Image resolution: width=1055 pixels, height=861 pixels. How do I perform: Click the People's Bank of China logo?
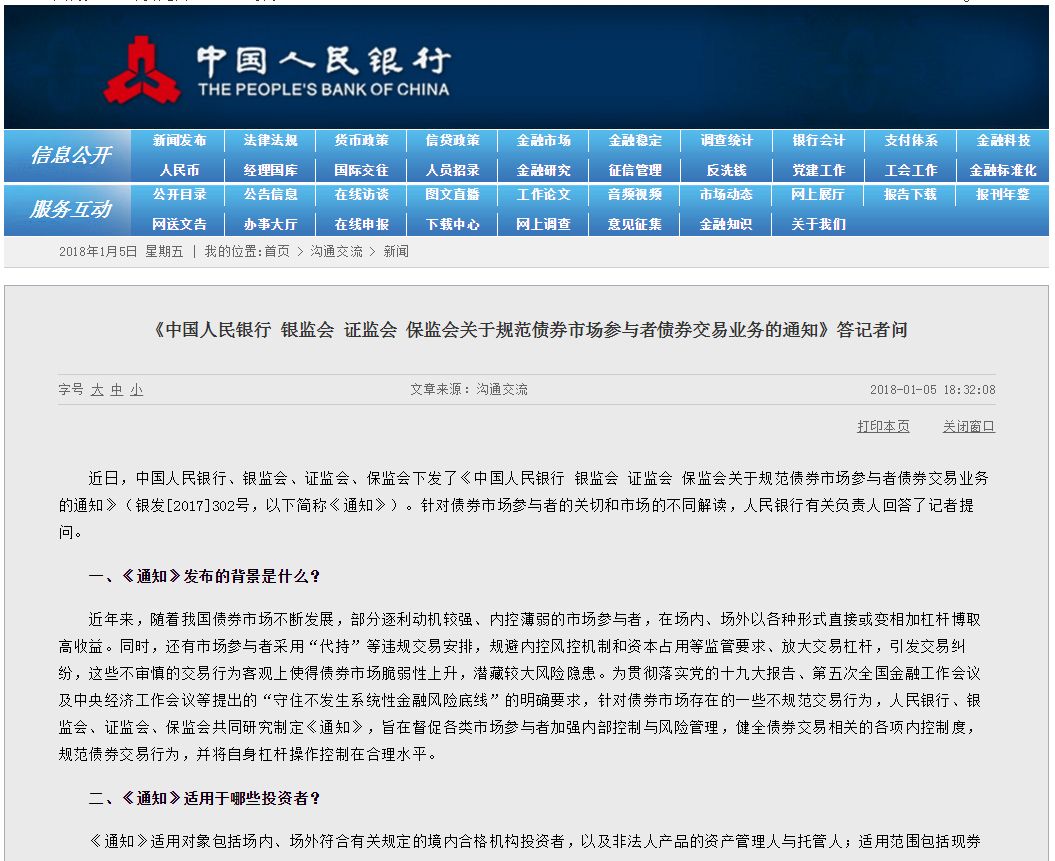click(x=277, y=70)
